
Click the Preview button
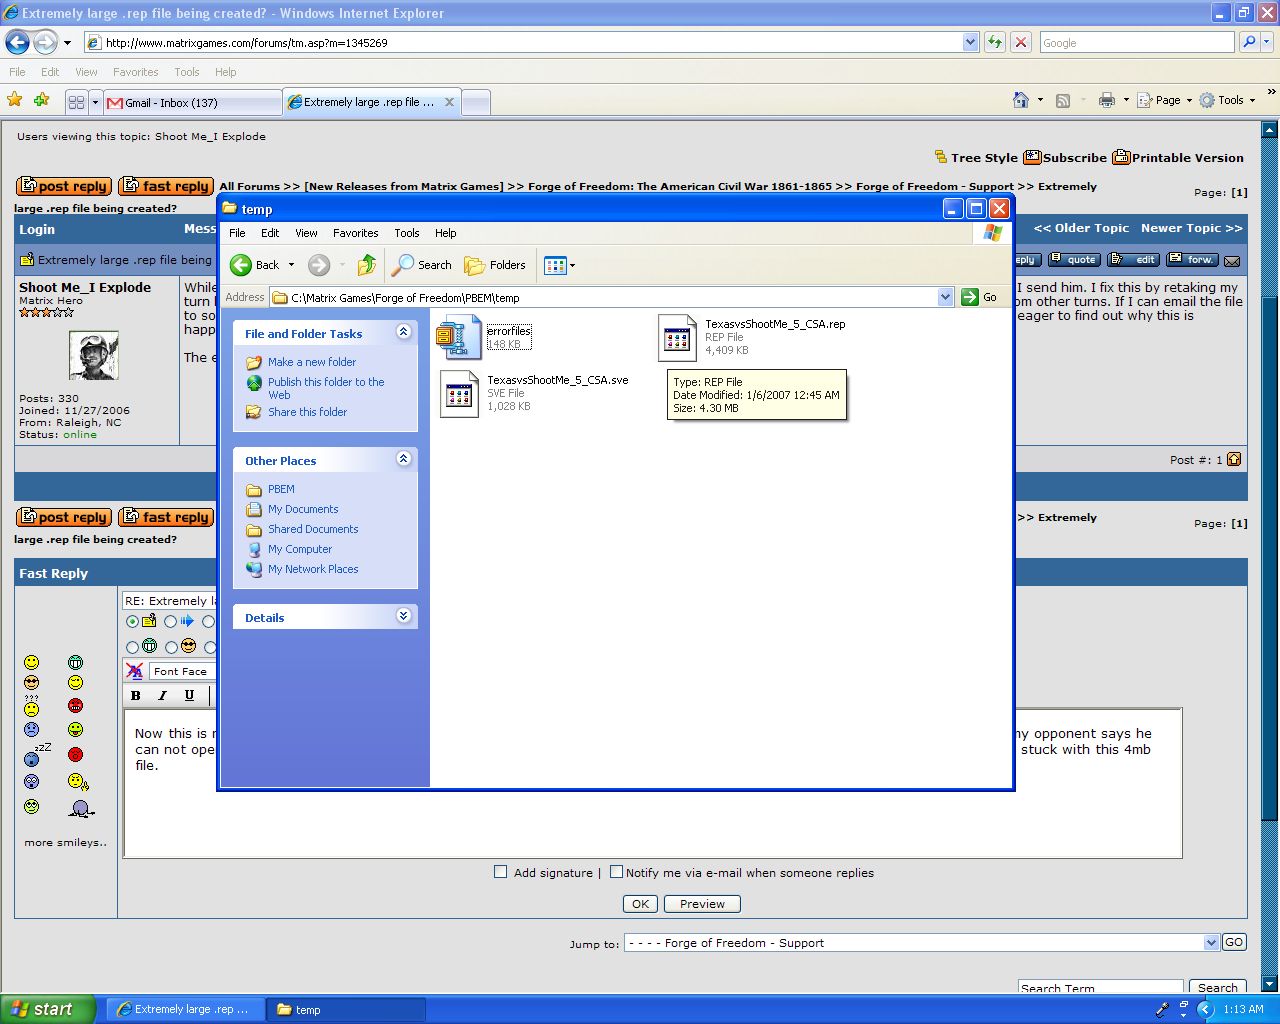coord(703,904)
